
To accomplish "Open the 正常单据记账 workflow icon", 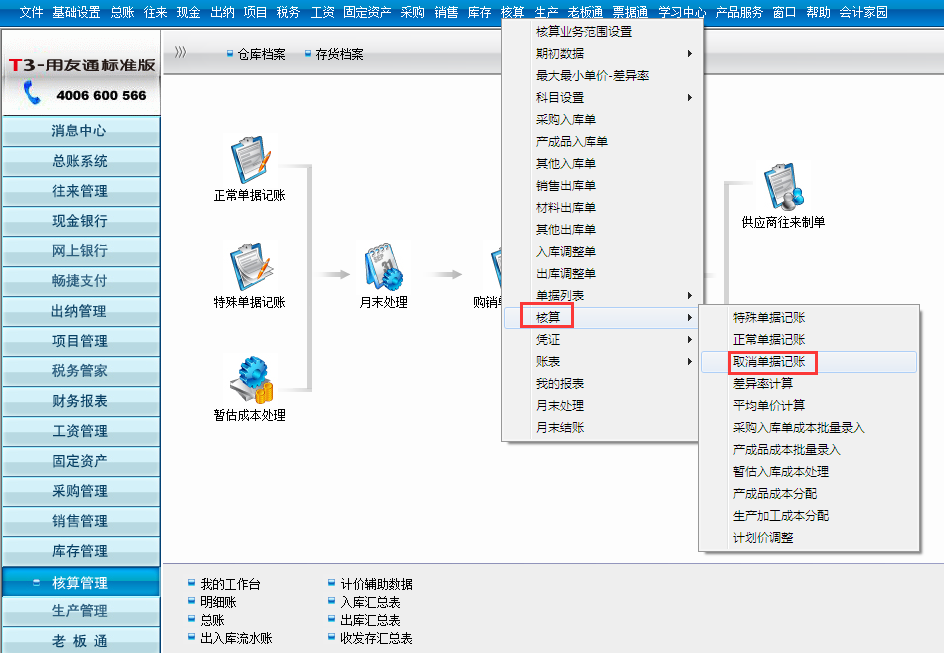I will pos(249,159).
